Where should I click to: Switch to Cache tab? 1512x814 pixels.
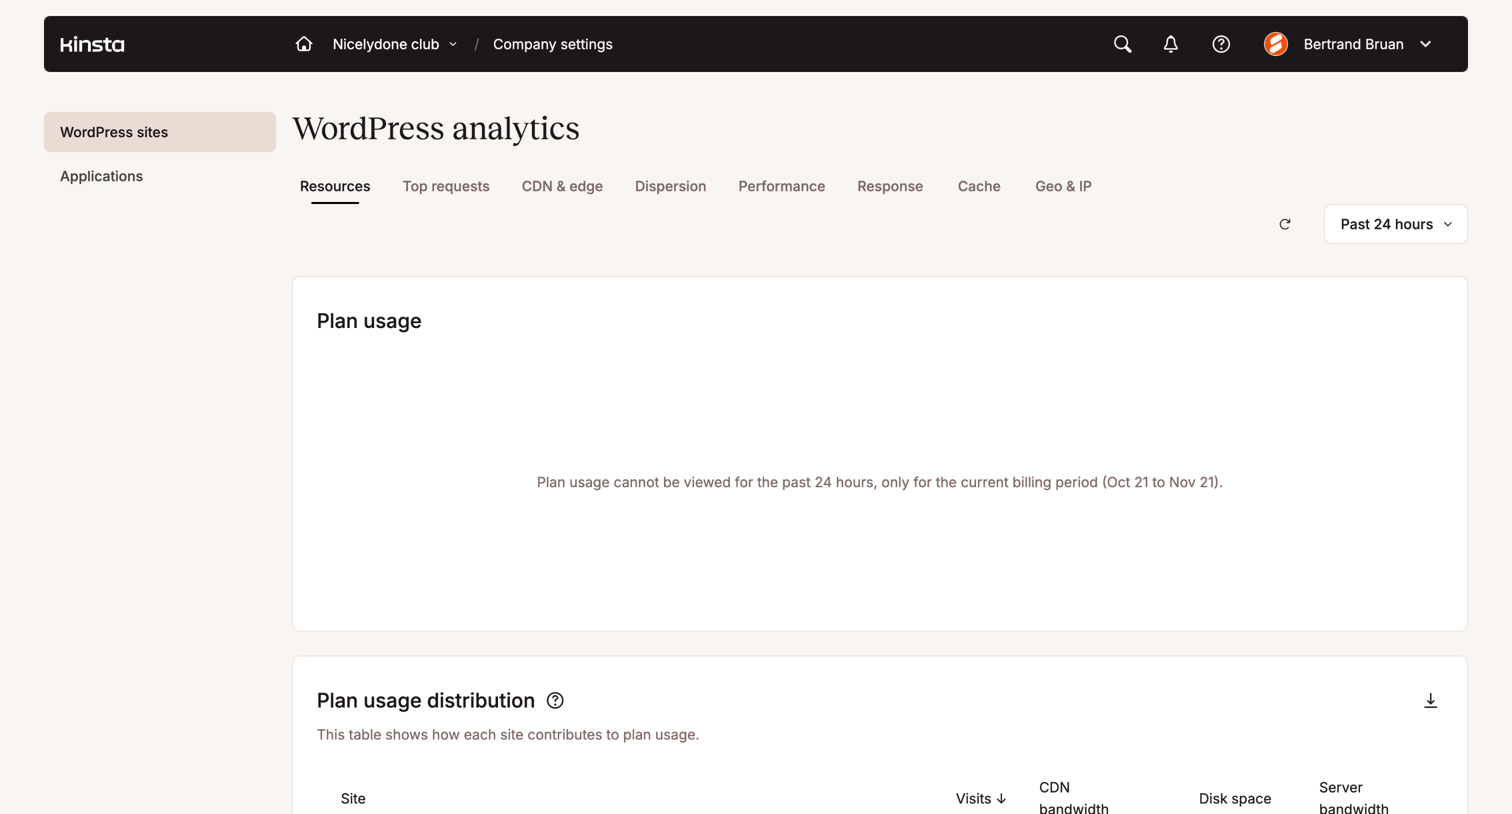(979, 186)
